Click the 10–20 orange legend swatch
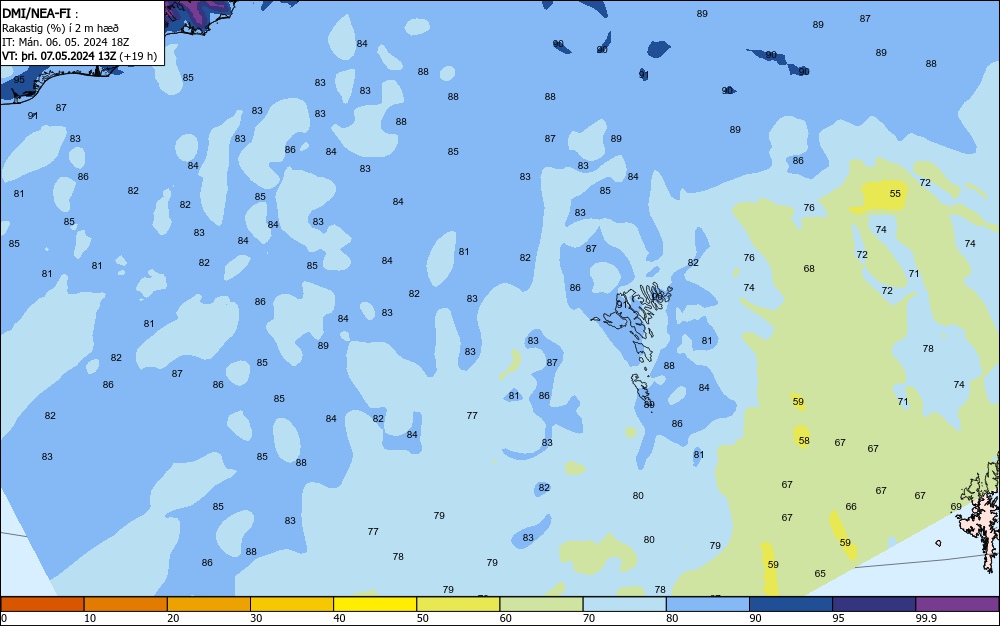Screen dimensions: 1000x626 coord(126,604)
